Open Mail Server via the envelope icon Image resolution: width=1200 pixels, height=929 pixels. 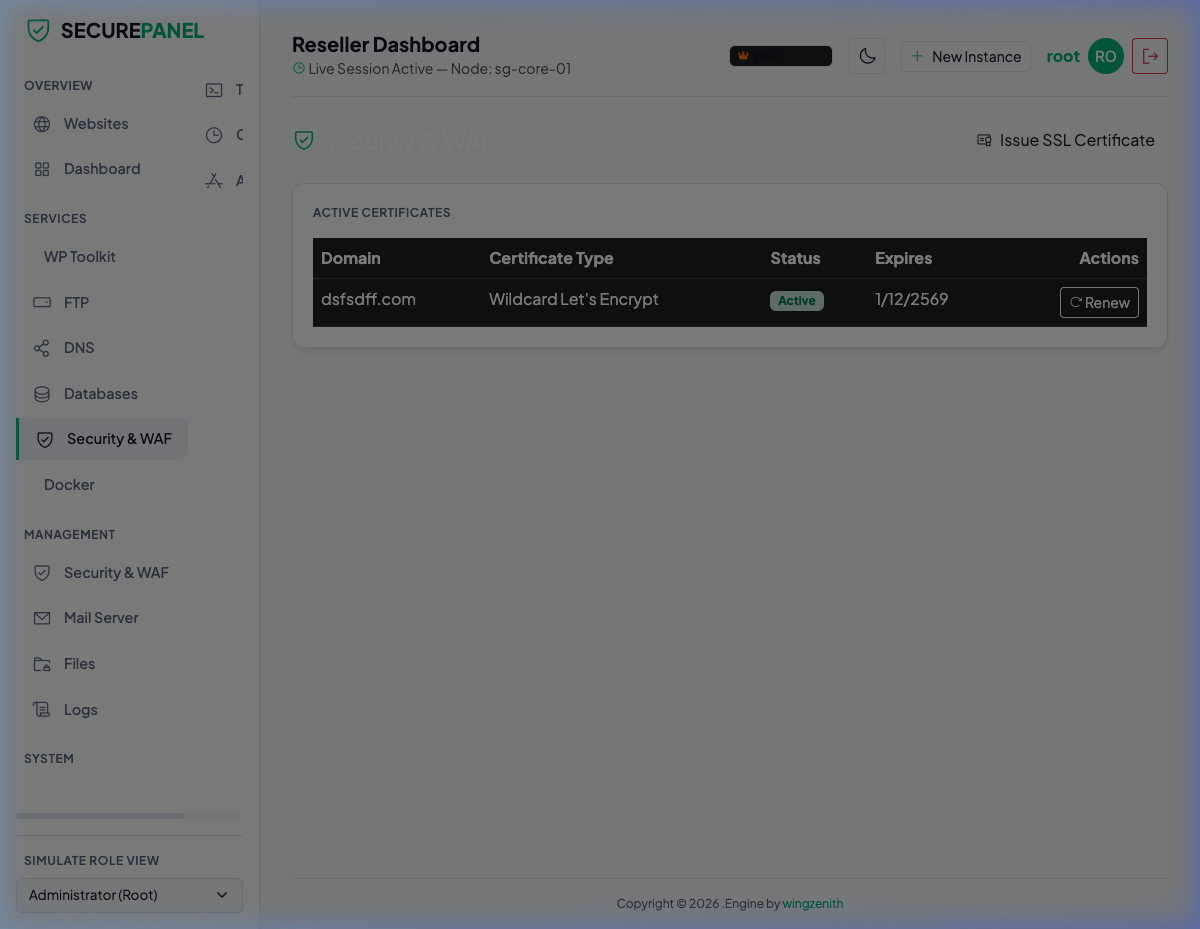42,618
